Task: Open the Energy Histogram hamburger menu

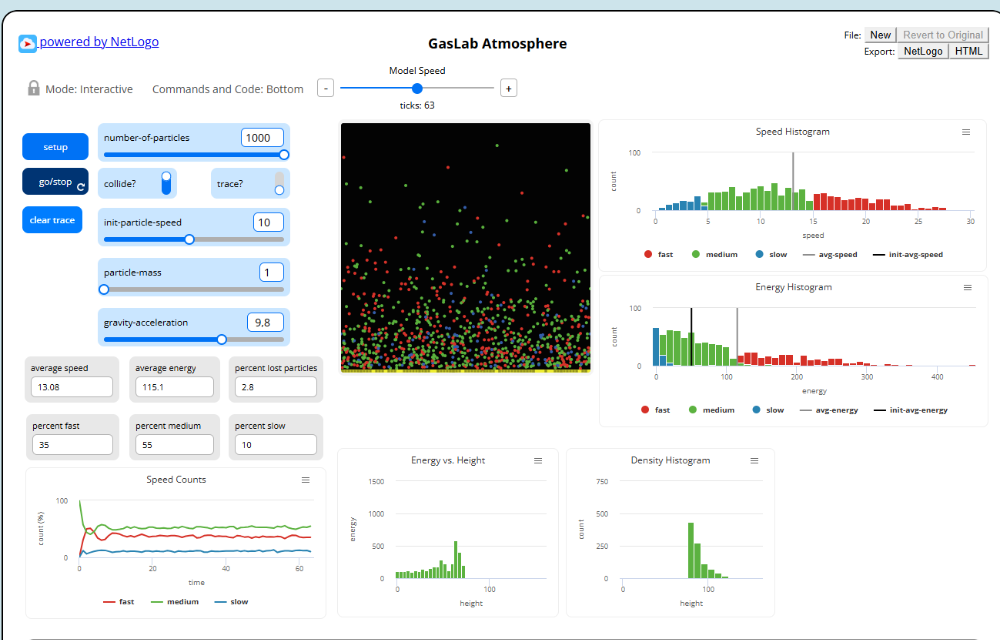Action: 966,287
